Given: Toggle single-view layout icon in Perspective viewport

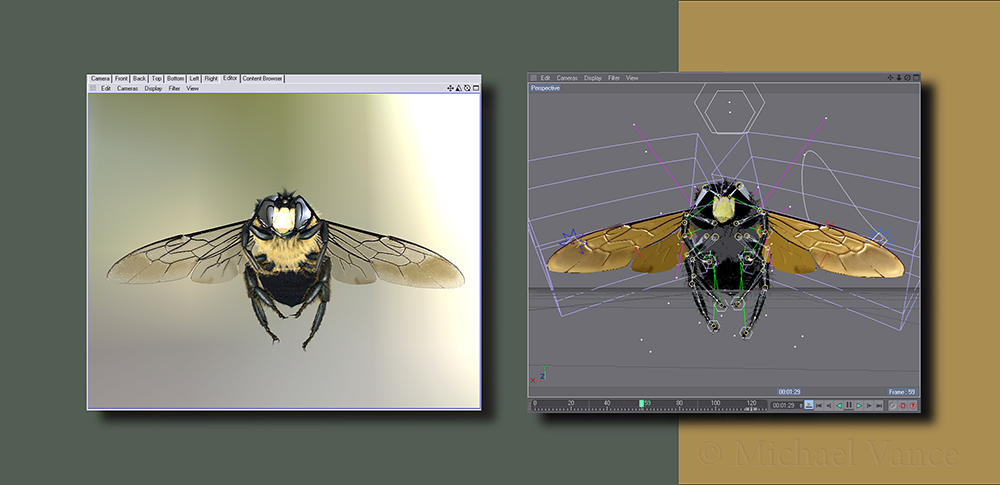Looking at the screenshot, I should pos(914,77).
